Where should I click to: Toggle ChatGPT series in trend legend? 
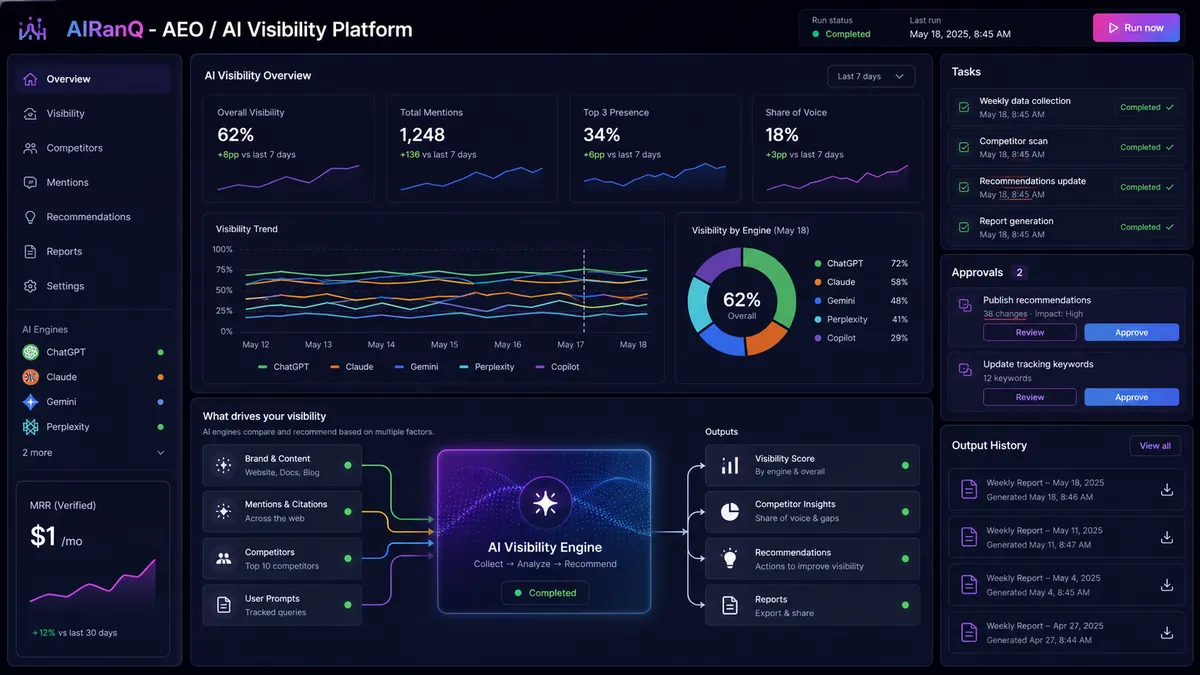coord(283,367)
